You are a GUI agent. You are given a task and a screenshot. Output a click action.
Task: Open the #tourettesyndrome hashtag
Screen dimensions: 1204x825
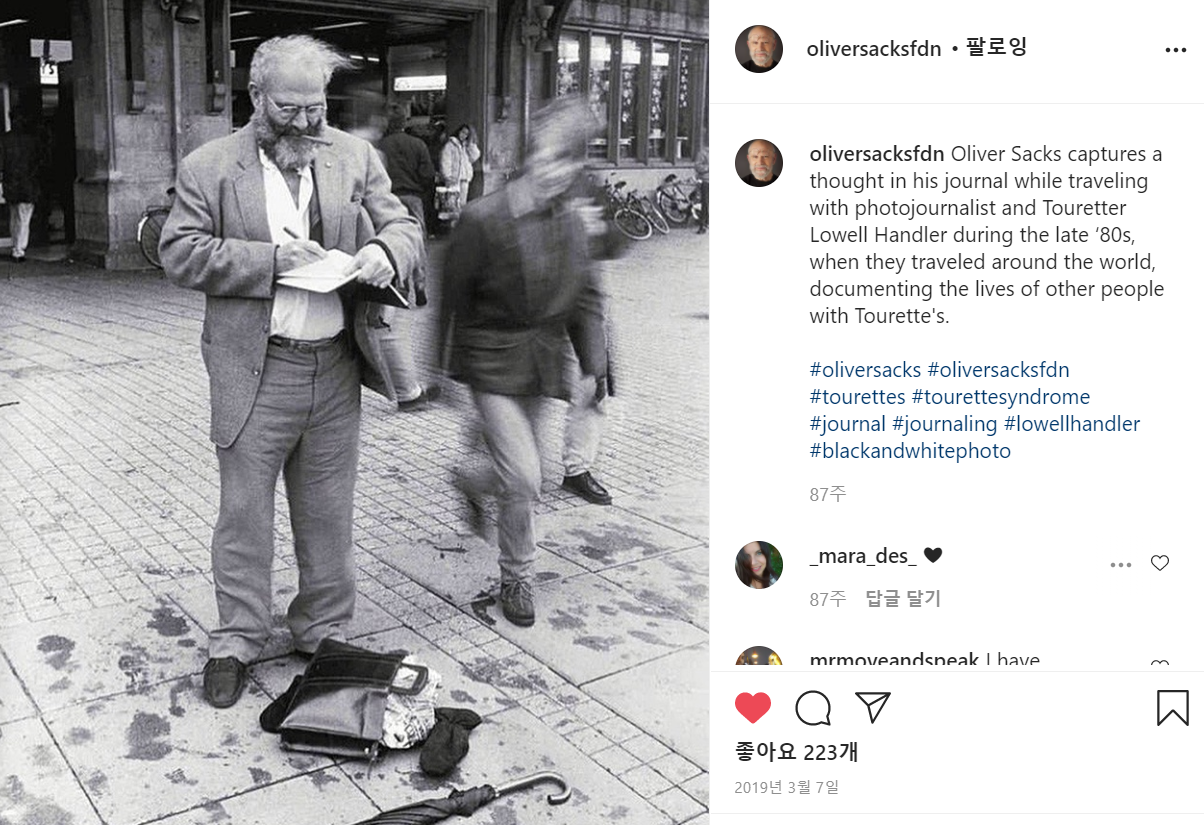tap(1000, 397)
